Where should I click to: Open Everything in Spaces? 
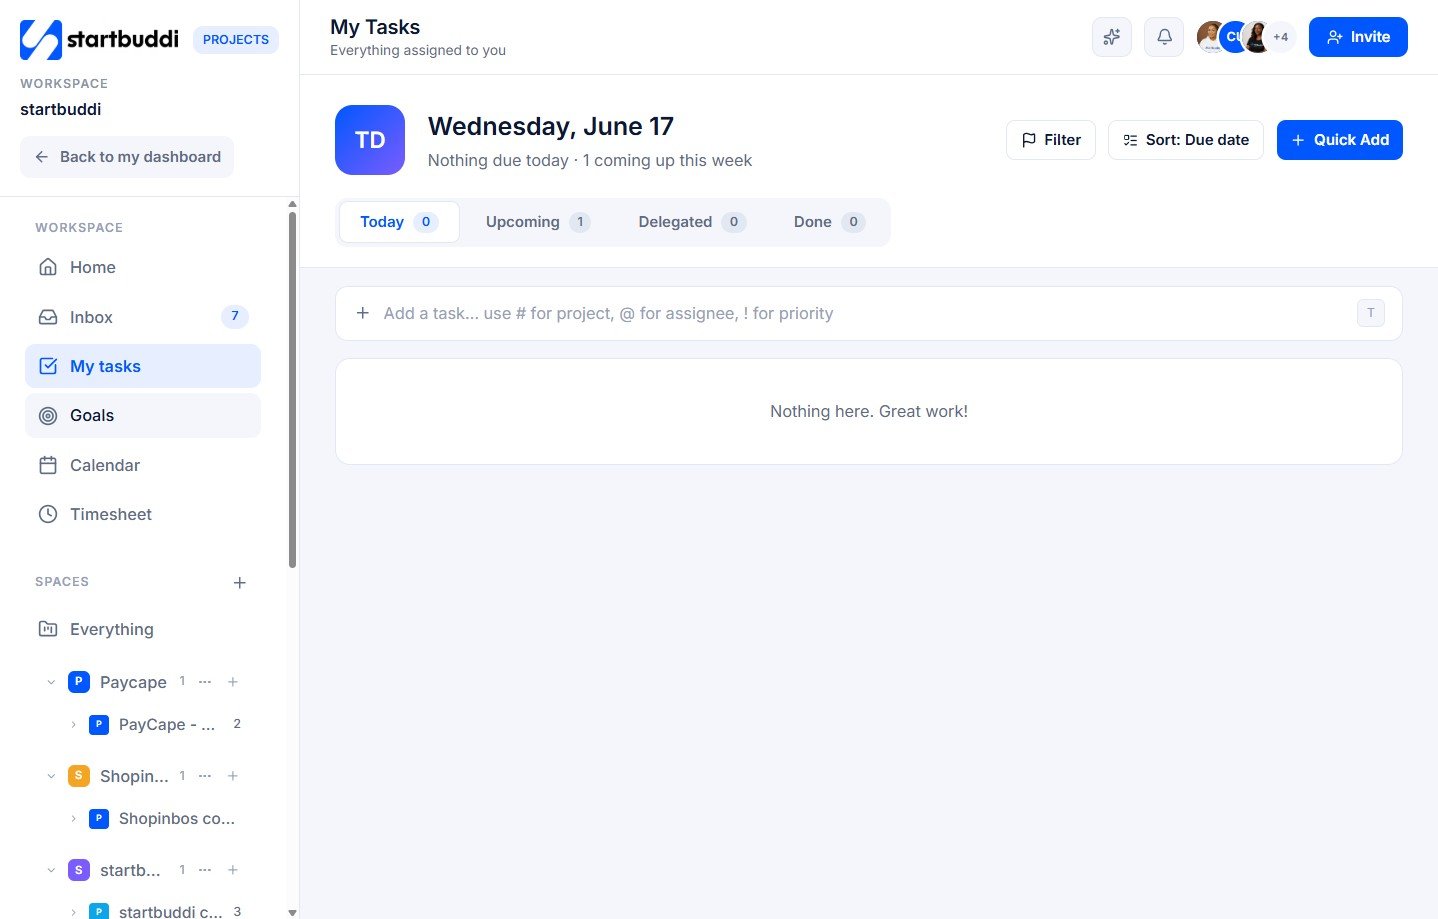click(143, 629)
